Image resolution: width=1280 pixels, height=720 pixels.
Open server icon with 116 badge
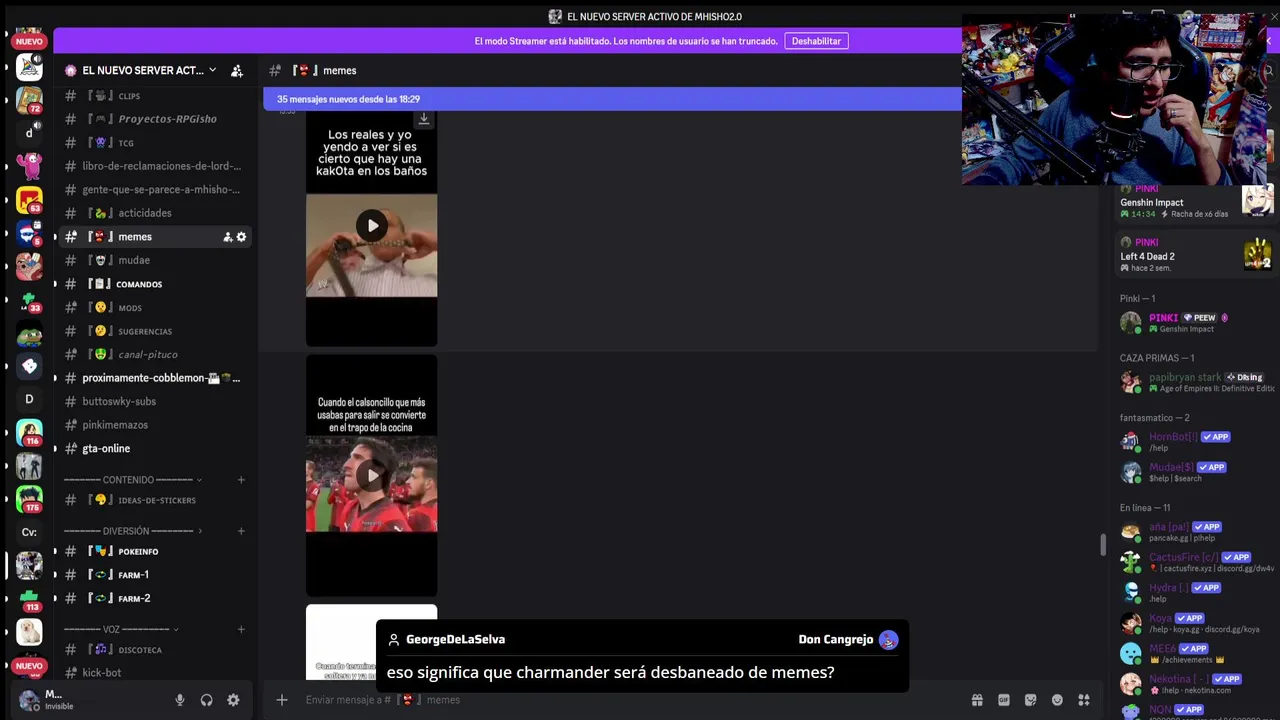29,432
